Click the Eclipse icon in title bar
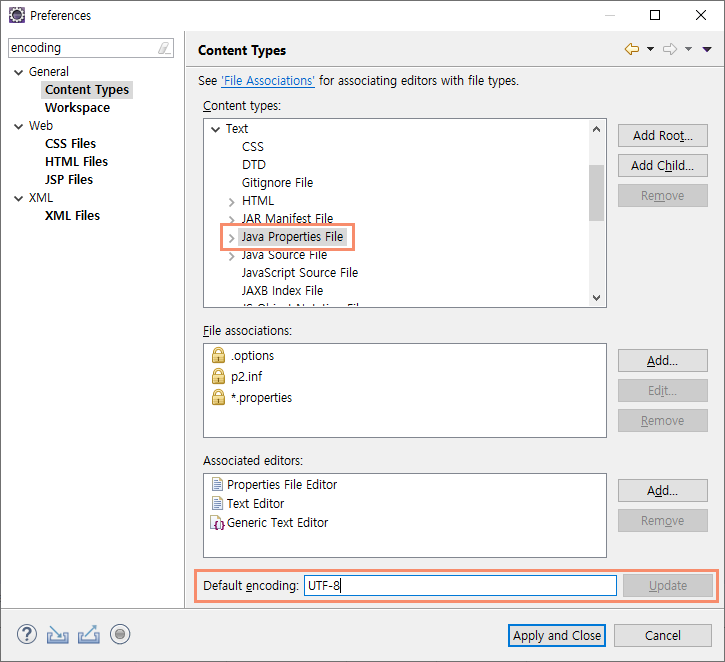This screenshot has height=662, width=725. tap(17, 15)
